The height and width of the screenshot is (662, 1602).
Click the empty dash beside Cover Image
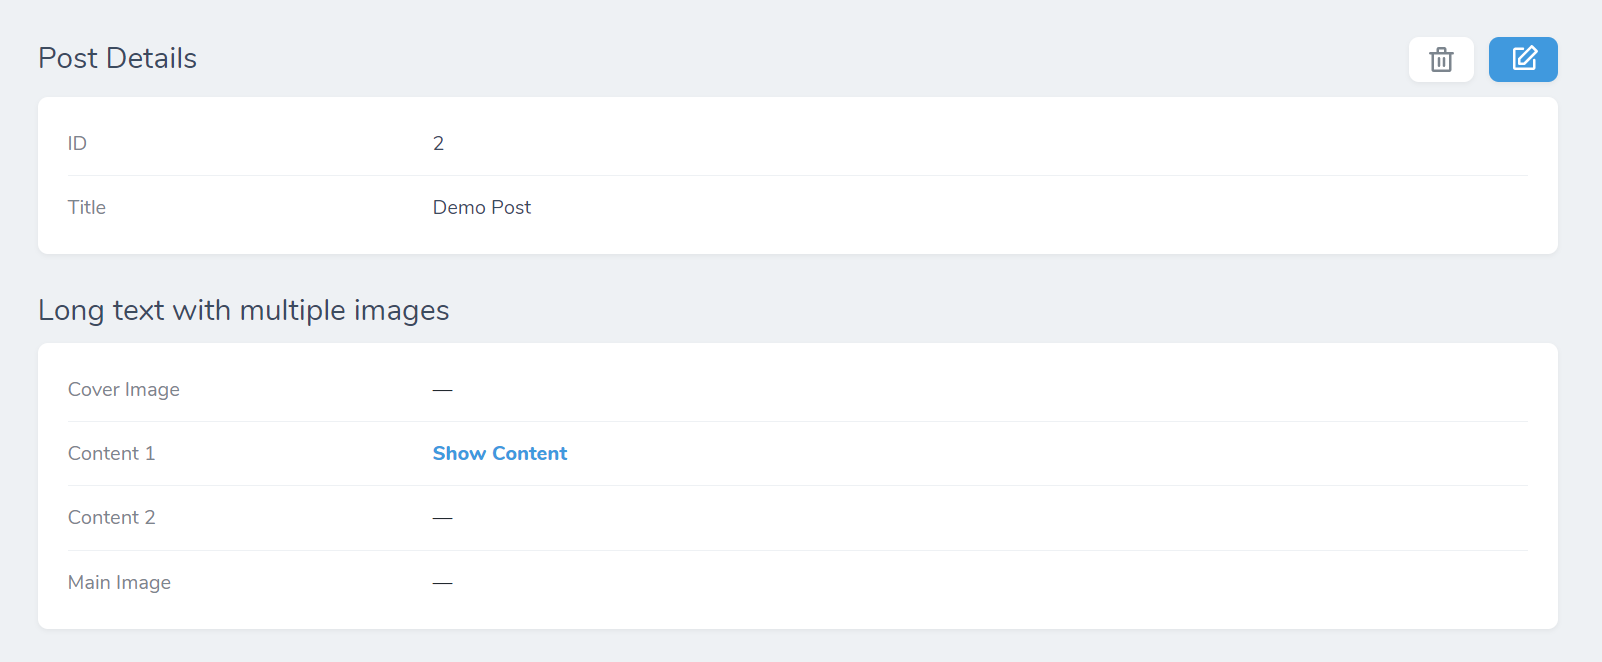click(x=442, y=389)
